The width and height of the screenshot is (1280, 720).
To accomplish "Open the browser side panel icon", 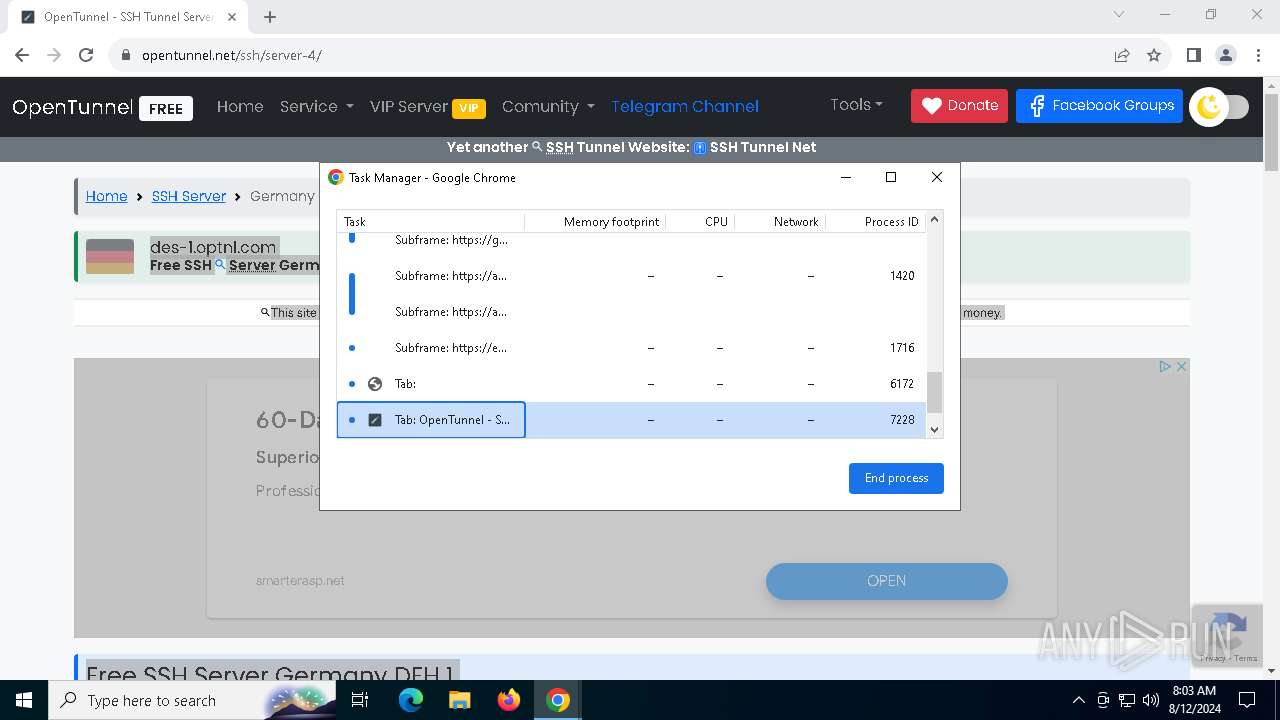I will 1193,55.
